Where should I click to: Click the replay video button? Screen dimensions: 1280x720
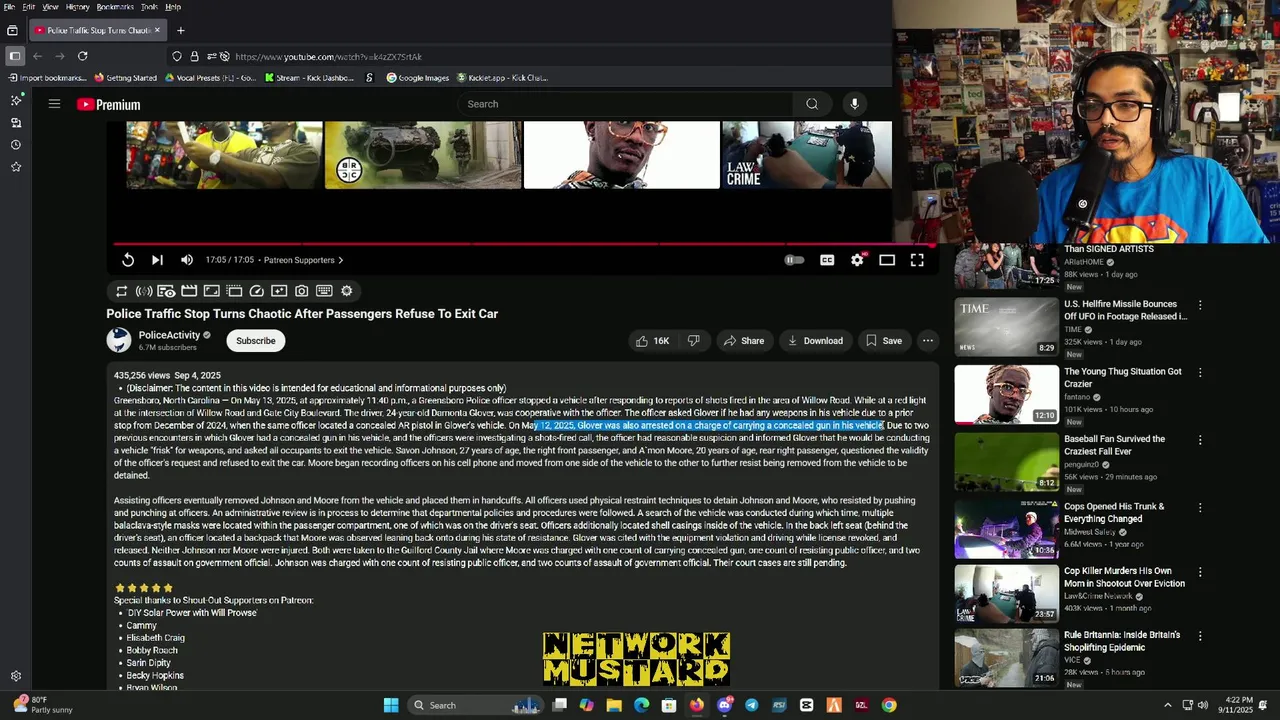[128, 260]
